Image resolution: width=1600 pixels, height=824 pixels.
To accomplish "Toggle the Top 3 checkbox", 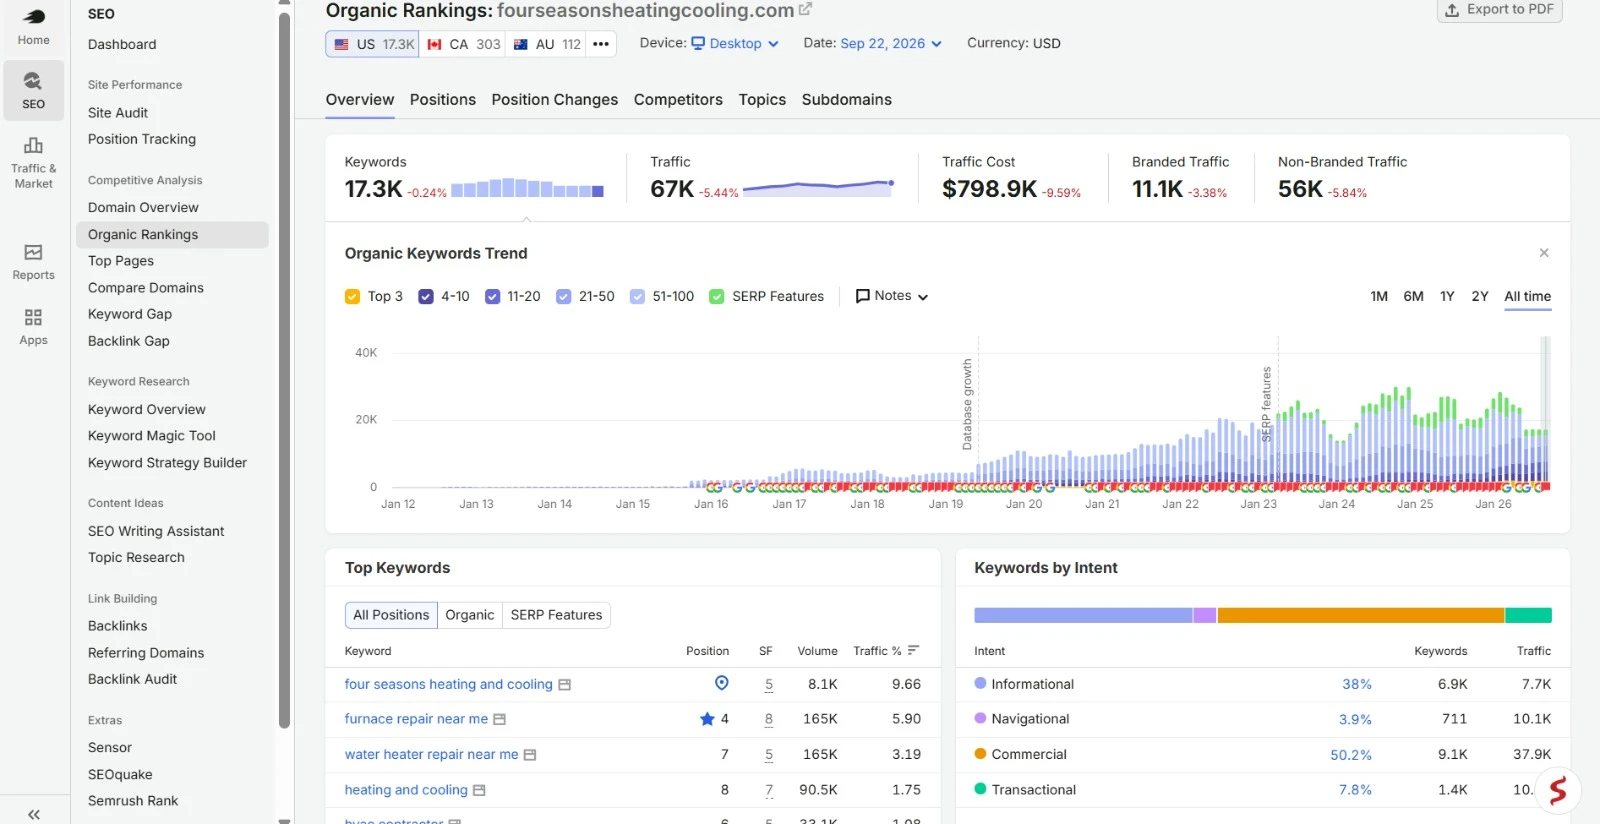I will pos(352,297).
